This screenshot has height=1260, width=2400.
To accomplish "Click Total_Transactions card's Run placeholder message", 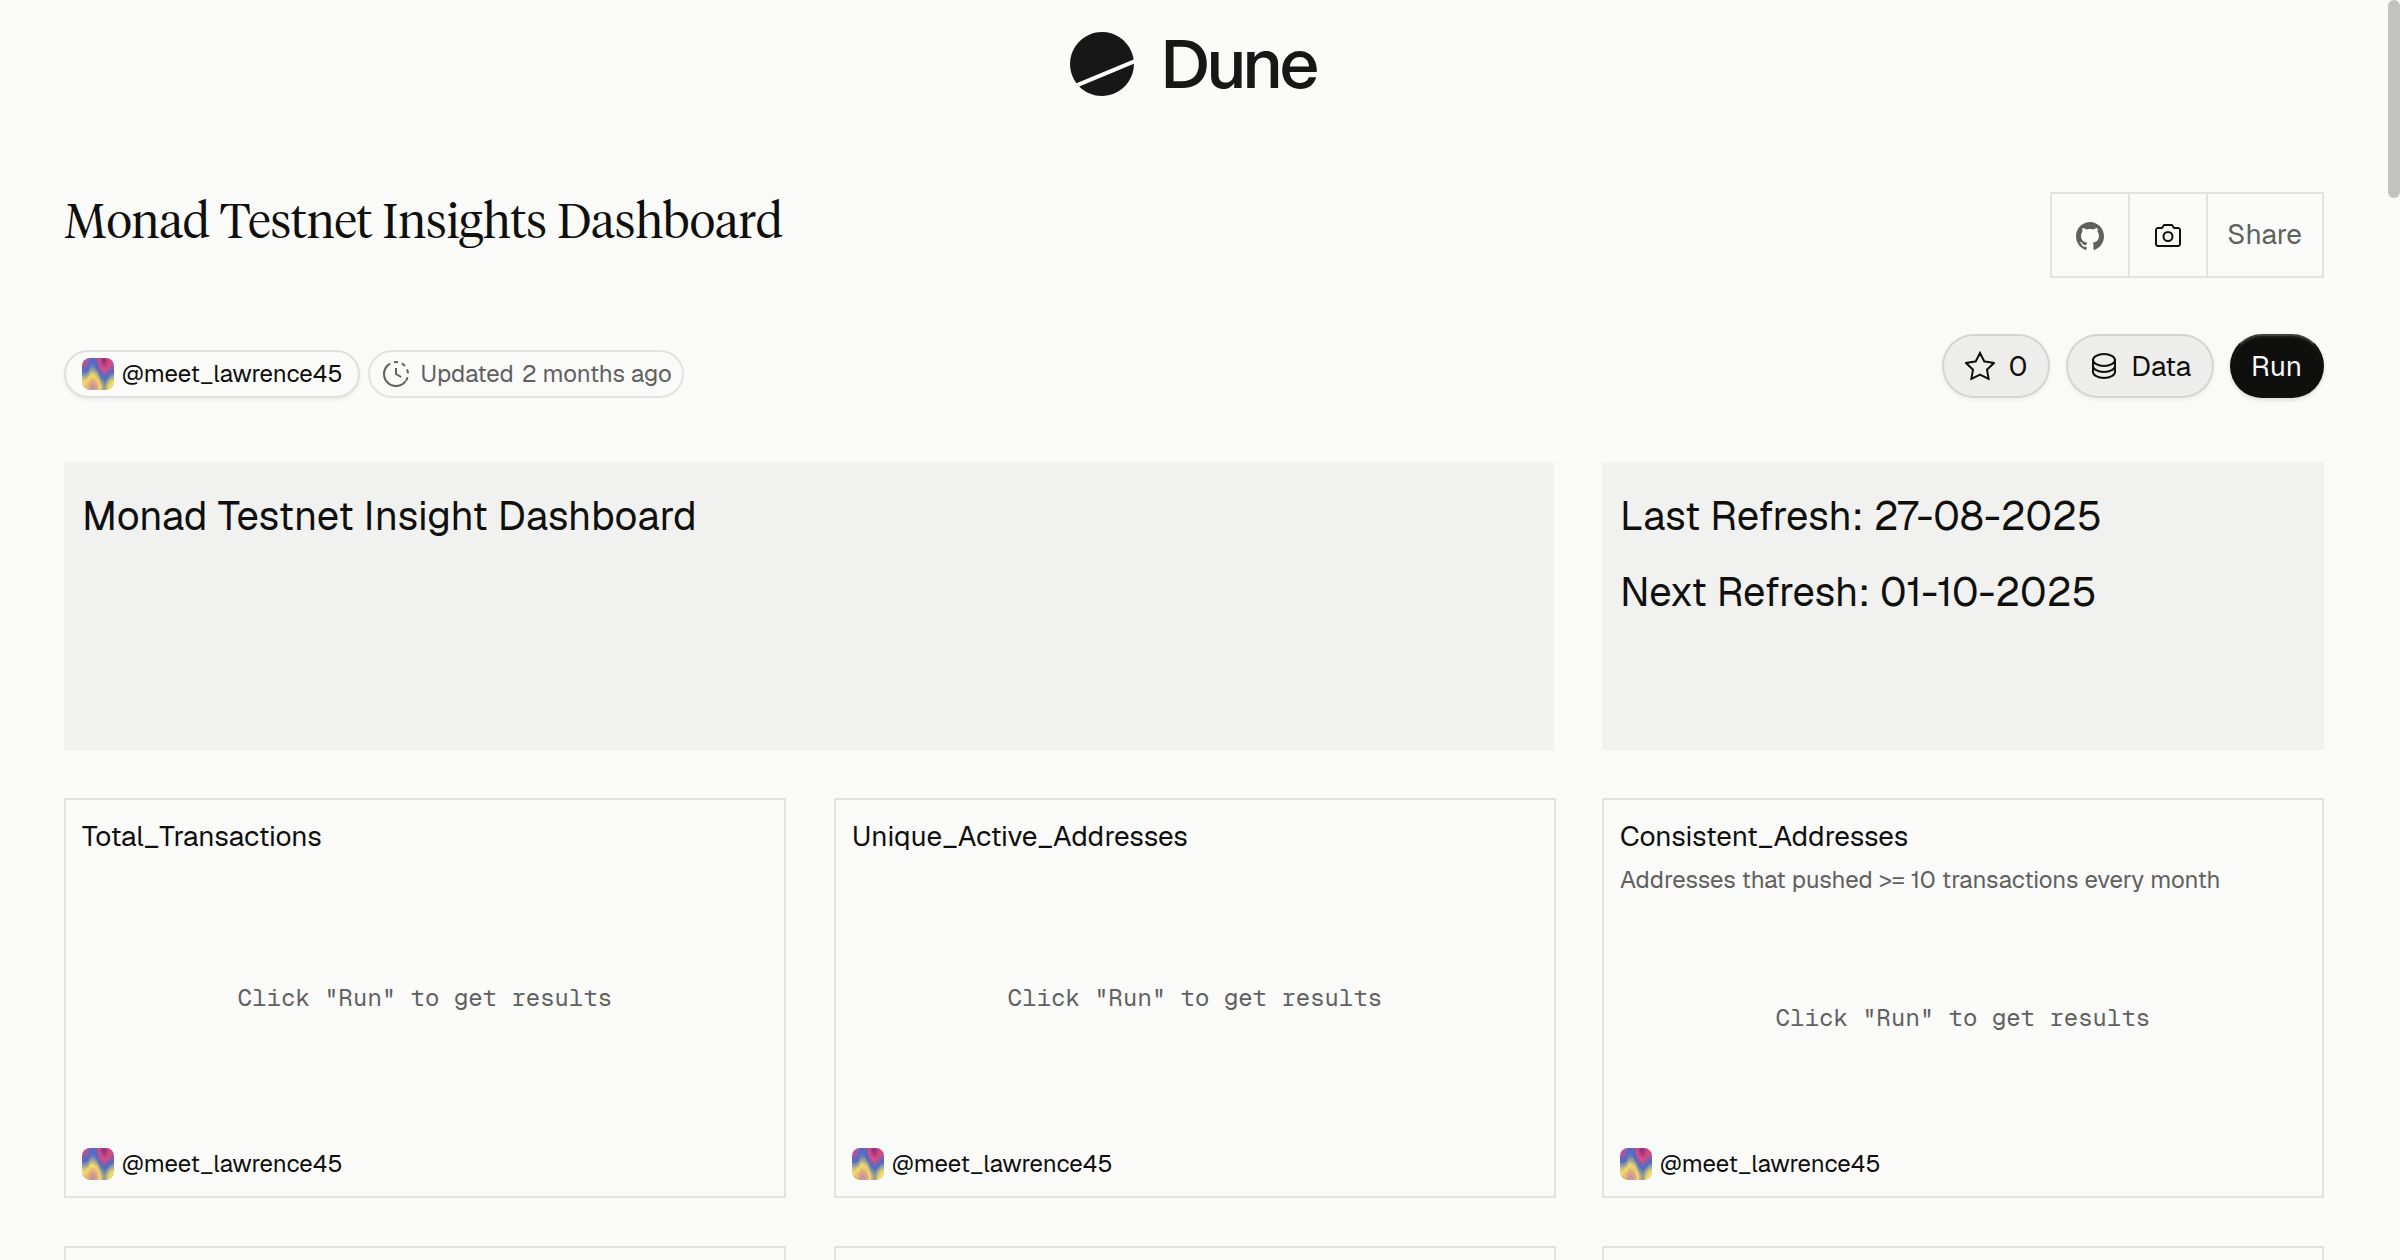I will (424, 998).
